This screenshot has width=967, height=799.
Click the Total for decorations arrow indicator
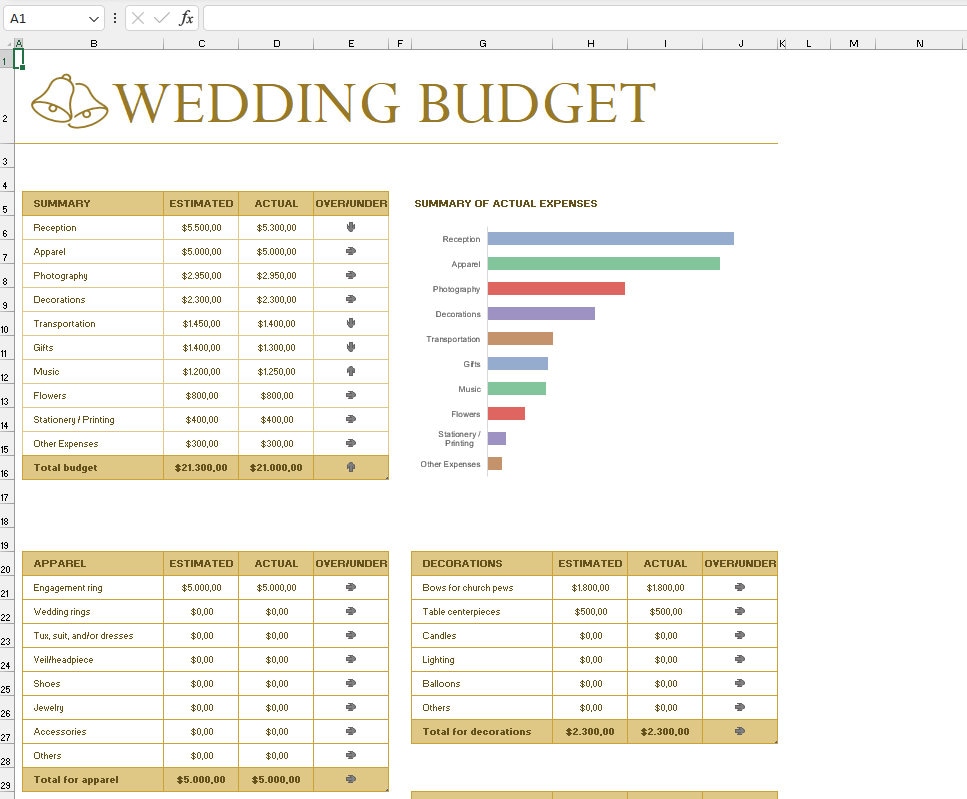pyautogui.click(x=740, y=731)
